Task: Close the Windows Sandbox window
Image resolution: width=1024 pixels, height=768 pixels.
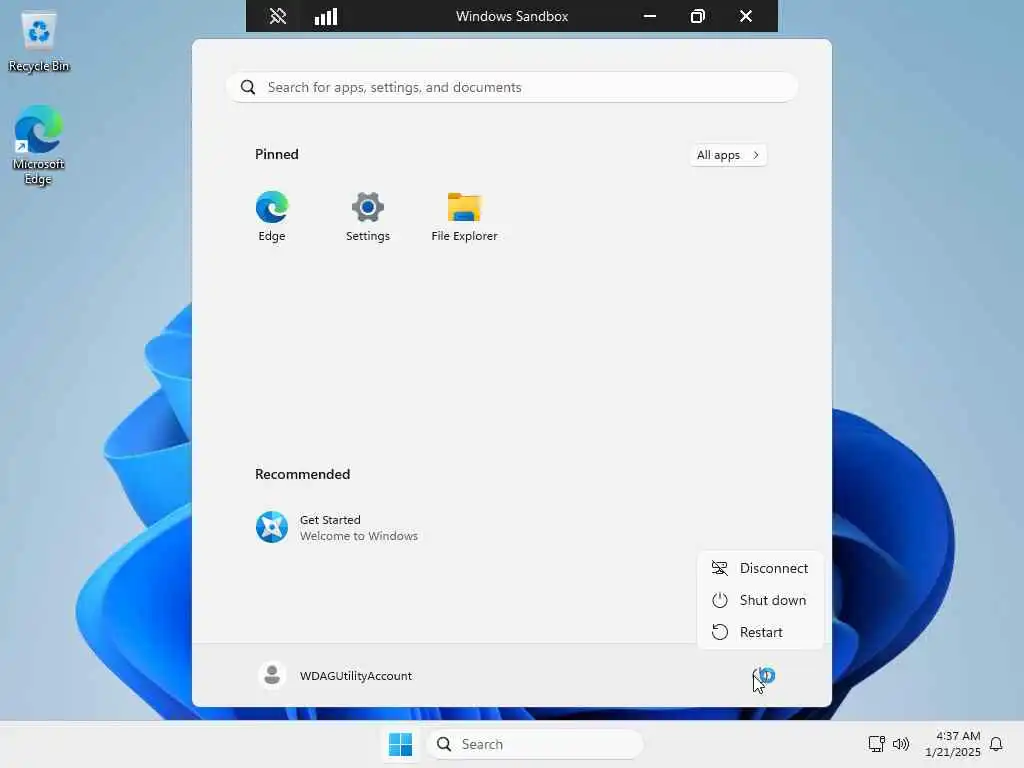Action: 746,16
